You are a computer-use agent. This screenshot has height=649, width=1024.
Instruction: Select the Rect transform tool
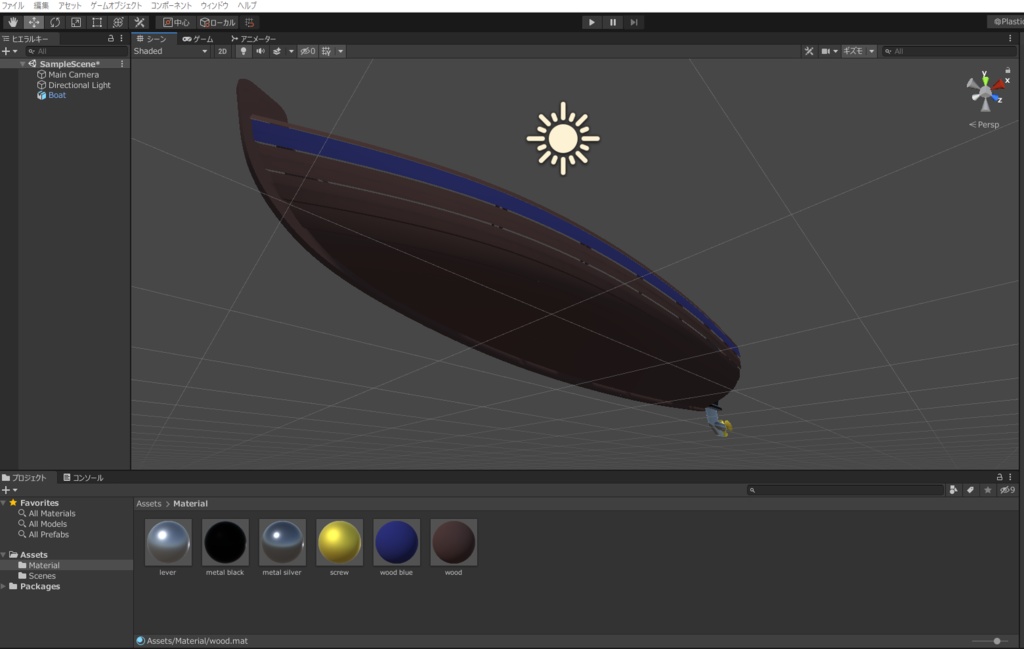tap(97, 22)
